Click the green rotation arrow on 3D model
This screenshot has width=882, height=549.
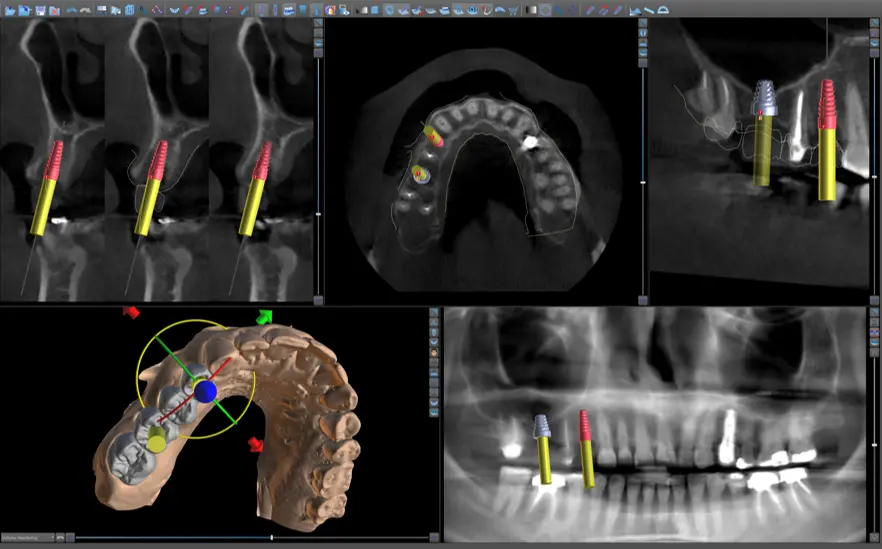264,317
